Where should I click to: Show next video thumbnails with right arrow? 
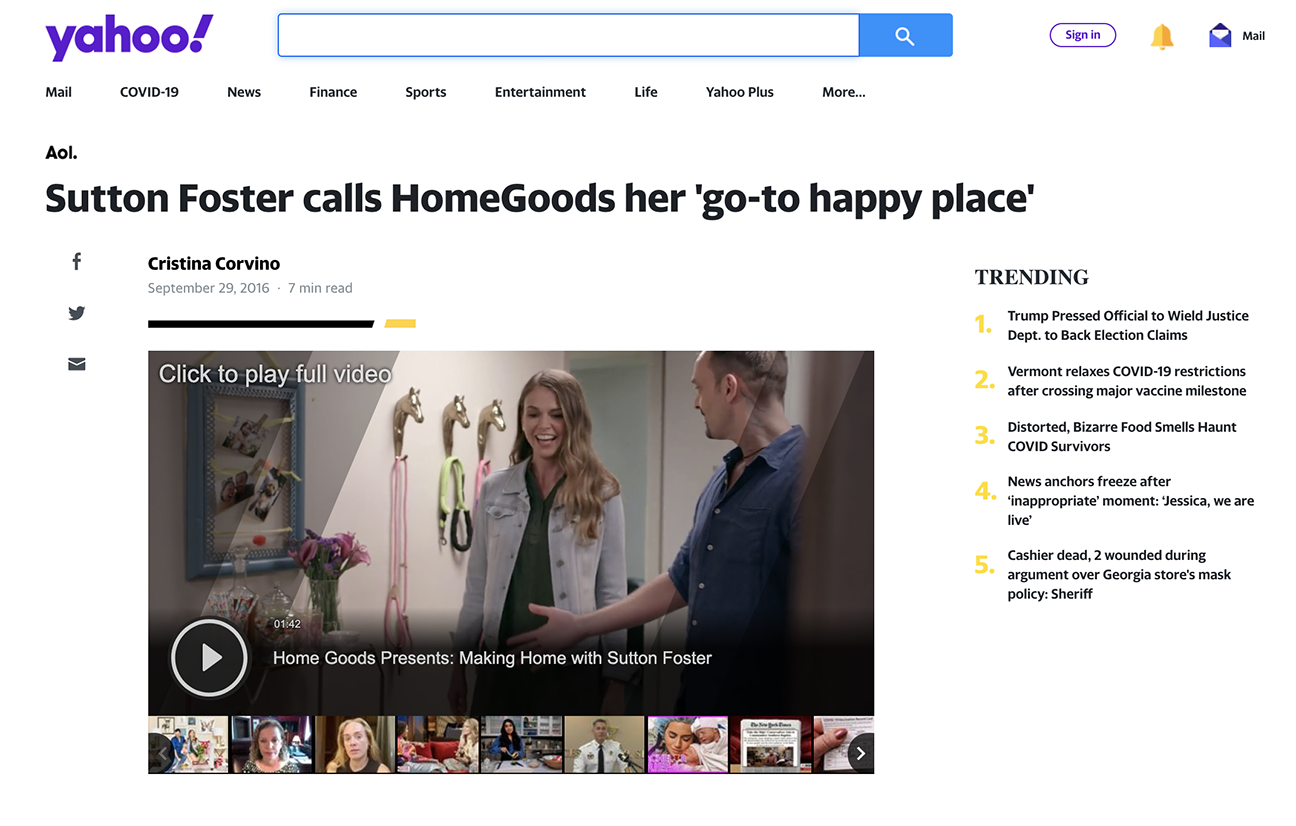860,753
